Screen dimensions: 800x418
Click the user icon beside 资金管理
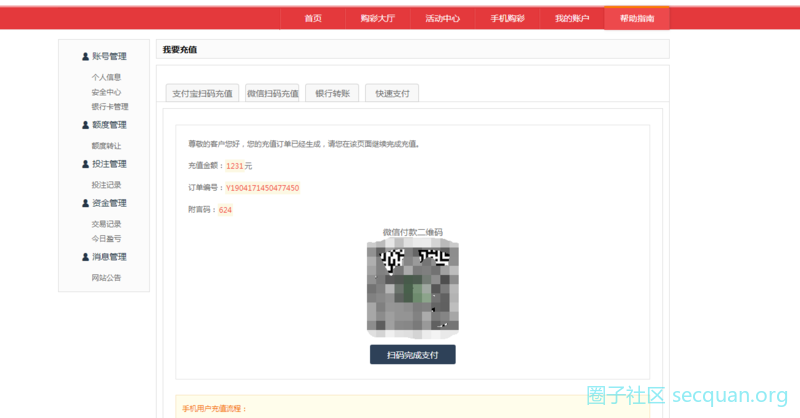click(x=85, y=203)
